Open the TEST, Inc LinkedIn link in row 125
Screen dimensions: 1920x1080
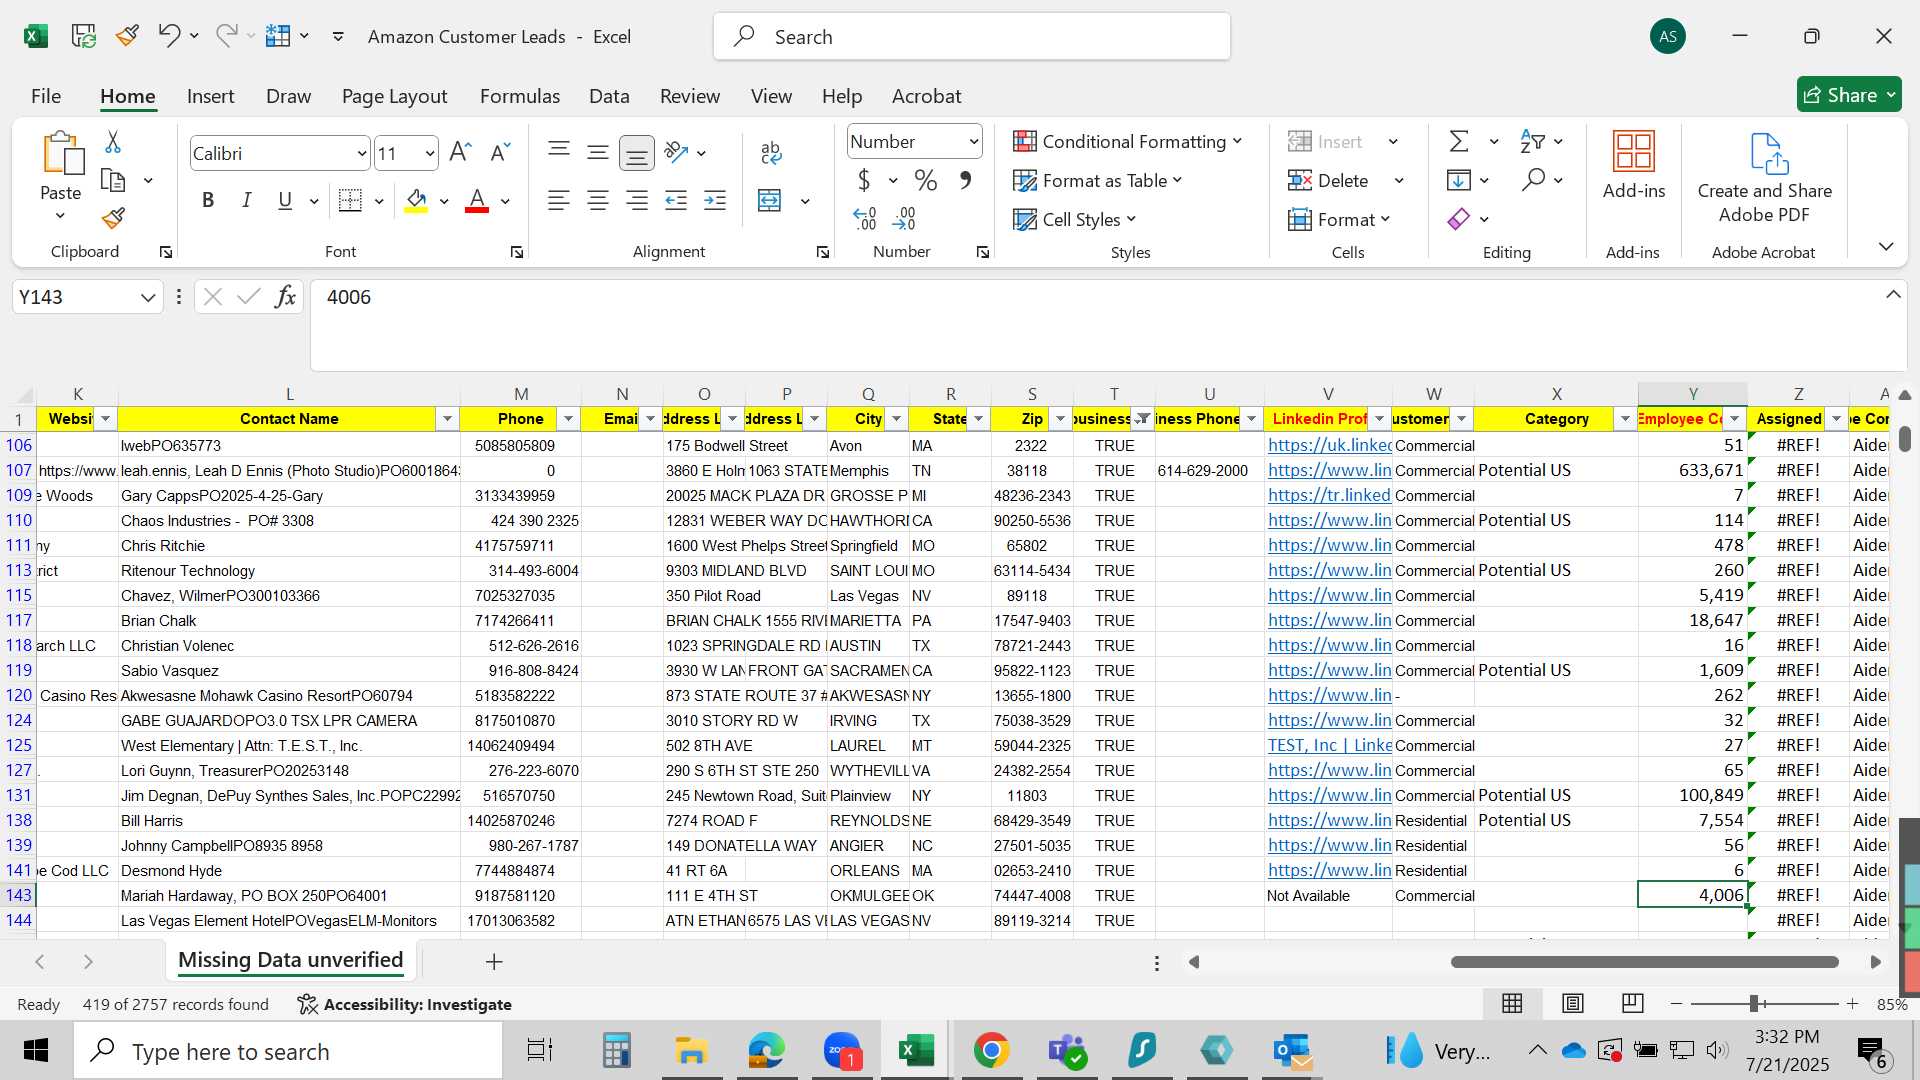(x=1329, y=745)
